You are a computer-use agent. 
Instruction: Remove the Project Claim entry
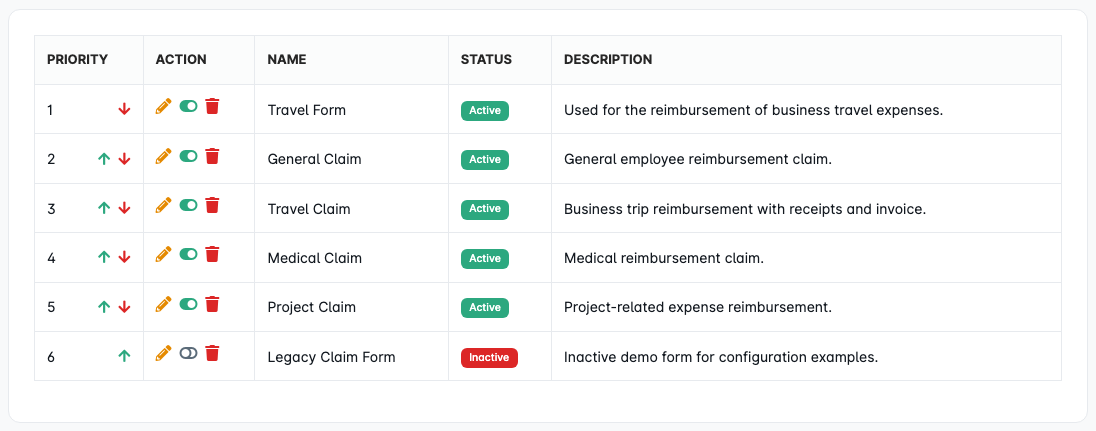coord(212,304)
